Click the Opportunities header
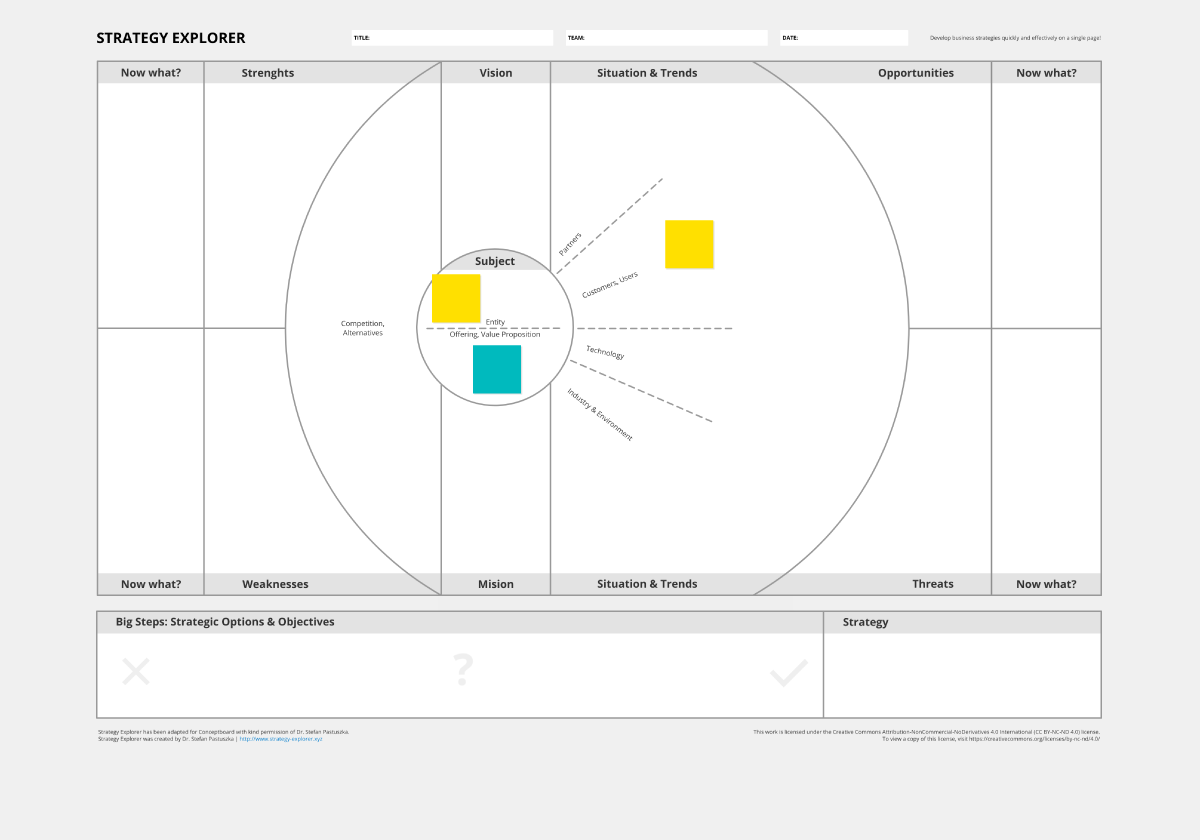This screenshot has height=840, width=1200. 916,73
